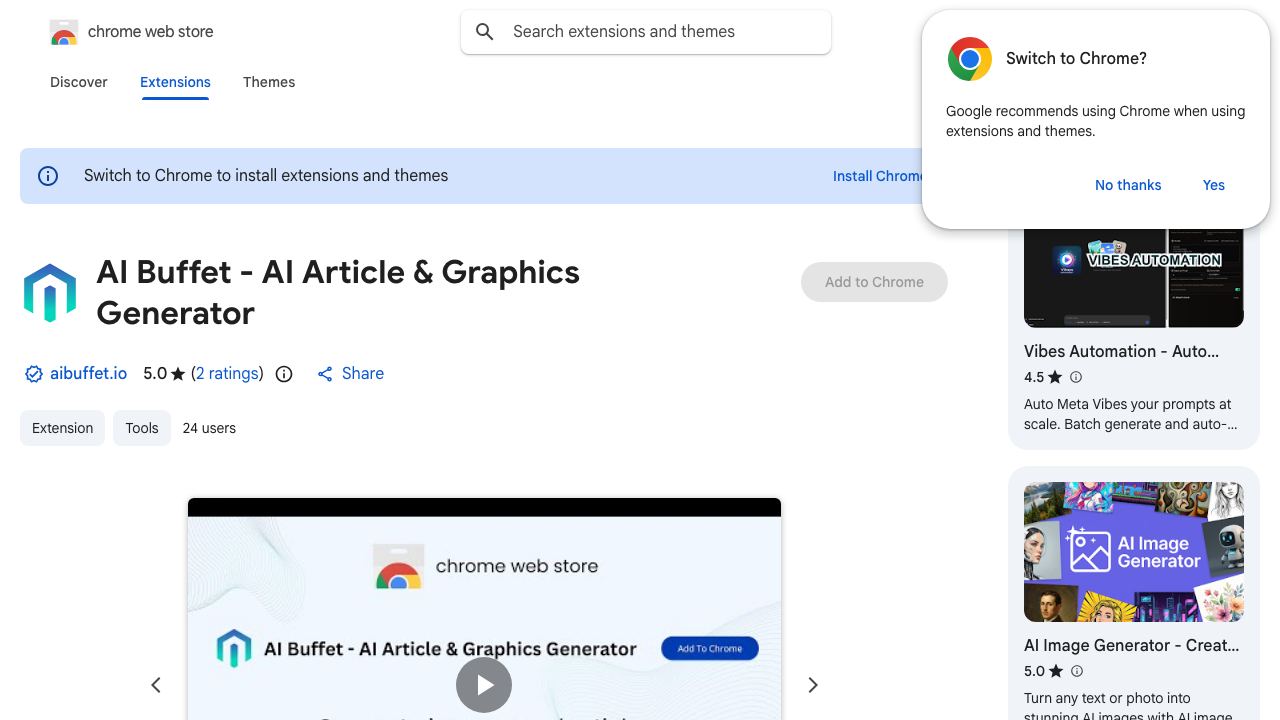Viewport: 1280px width, 720px height.
Task: Click the Search extensions and themes field
Action: pos(646,32)
